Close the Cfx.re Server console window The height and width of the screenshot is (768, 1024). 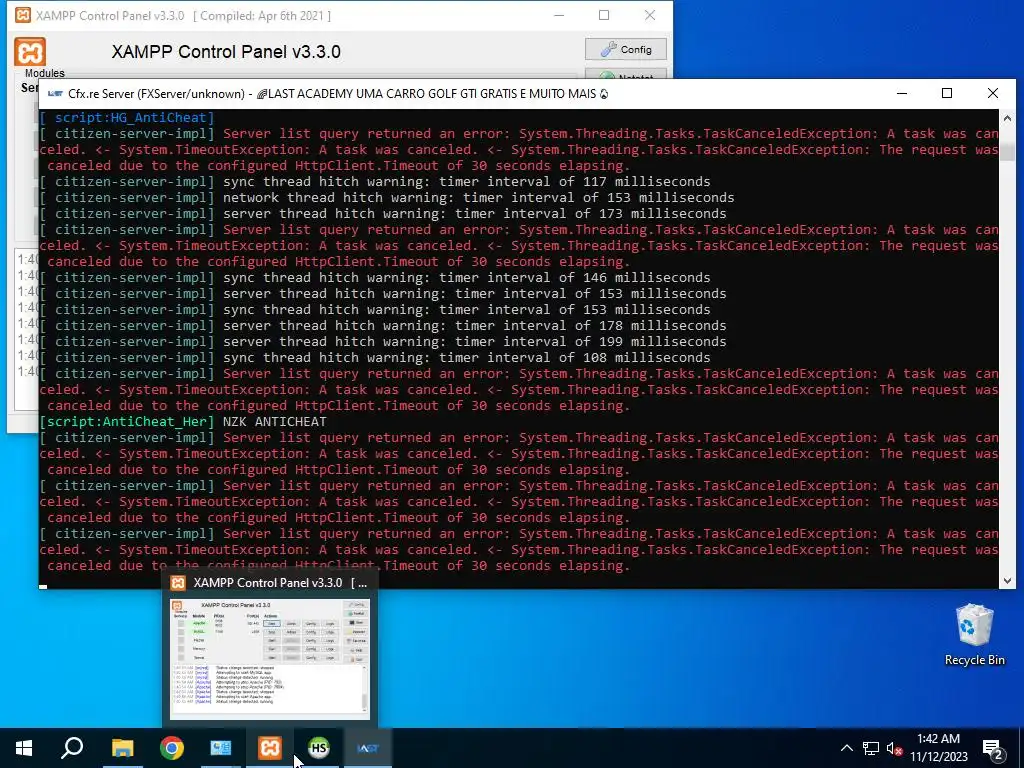tap(993, 93)
